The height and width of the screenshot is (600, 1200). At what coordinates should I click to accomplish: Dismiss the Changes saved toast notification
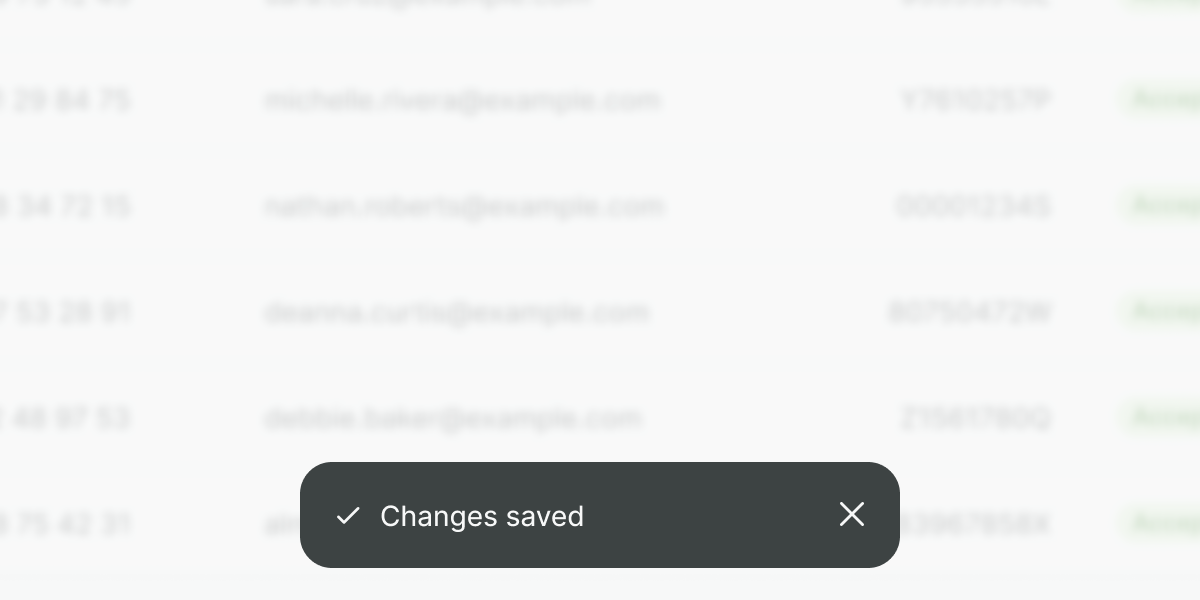[x=852, y=514]
